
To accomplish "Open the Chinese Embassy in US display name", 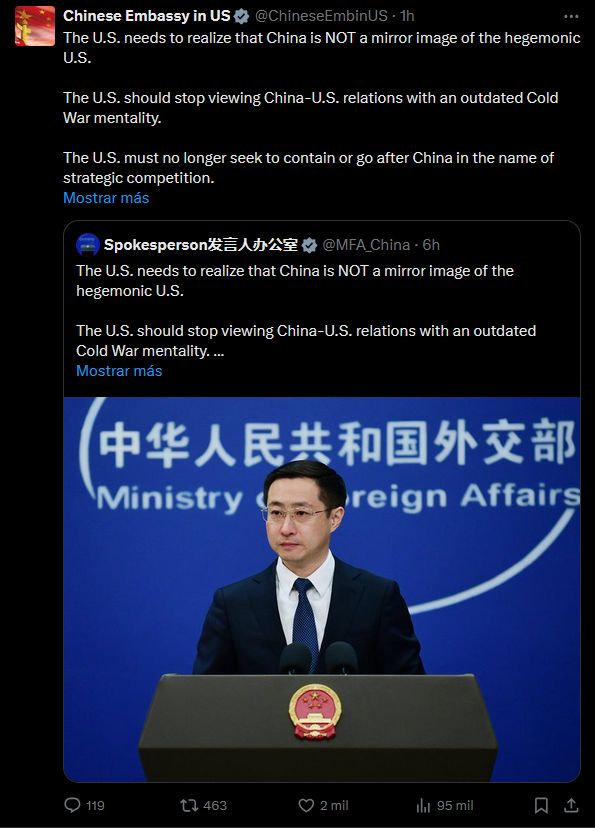I will click(147, 16).
